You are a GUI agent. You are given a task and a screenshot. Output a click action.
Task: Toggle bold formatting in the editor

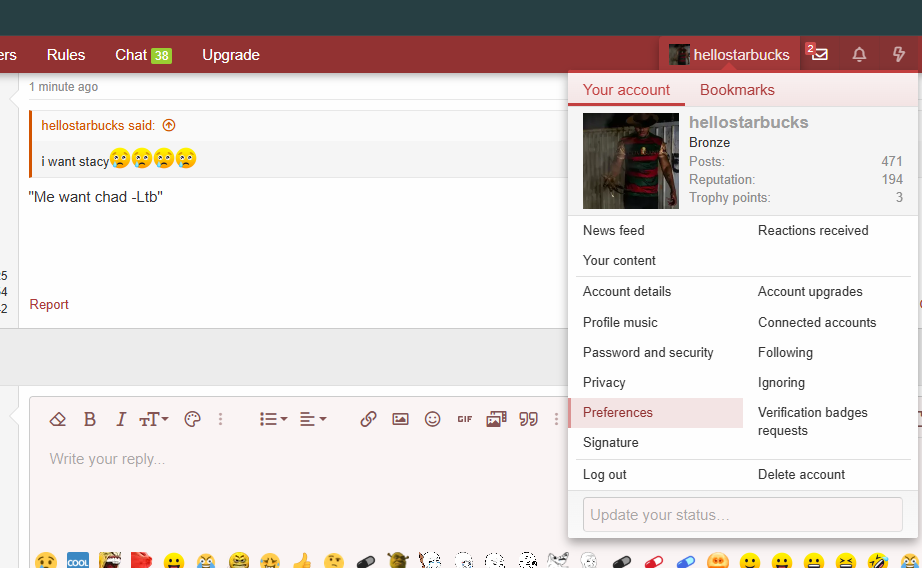pyautogui.click(x=90, y=419)
